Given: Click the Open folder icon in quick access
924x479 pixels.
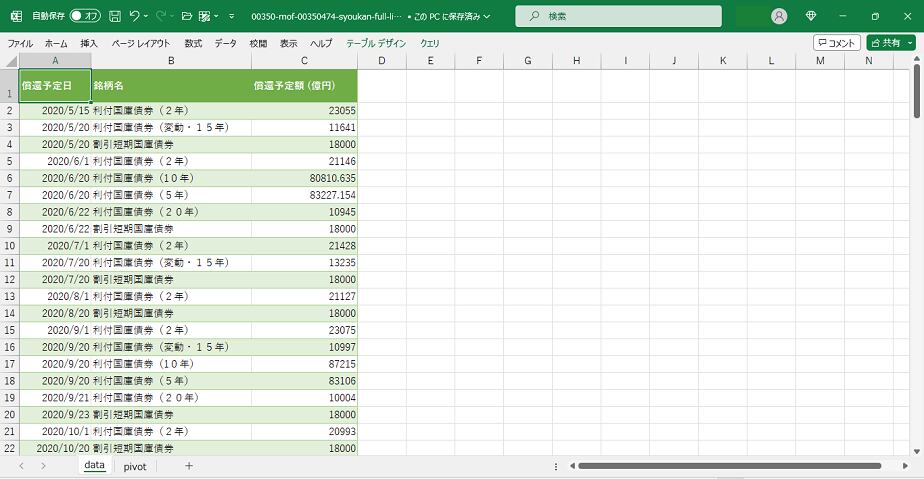Looking at the screenshot, I should (184, 16).
